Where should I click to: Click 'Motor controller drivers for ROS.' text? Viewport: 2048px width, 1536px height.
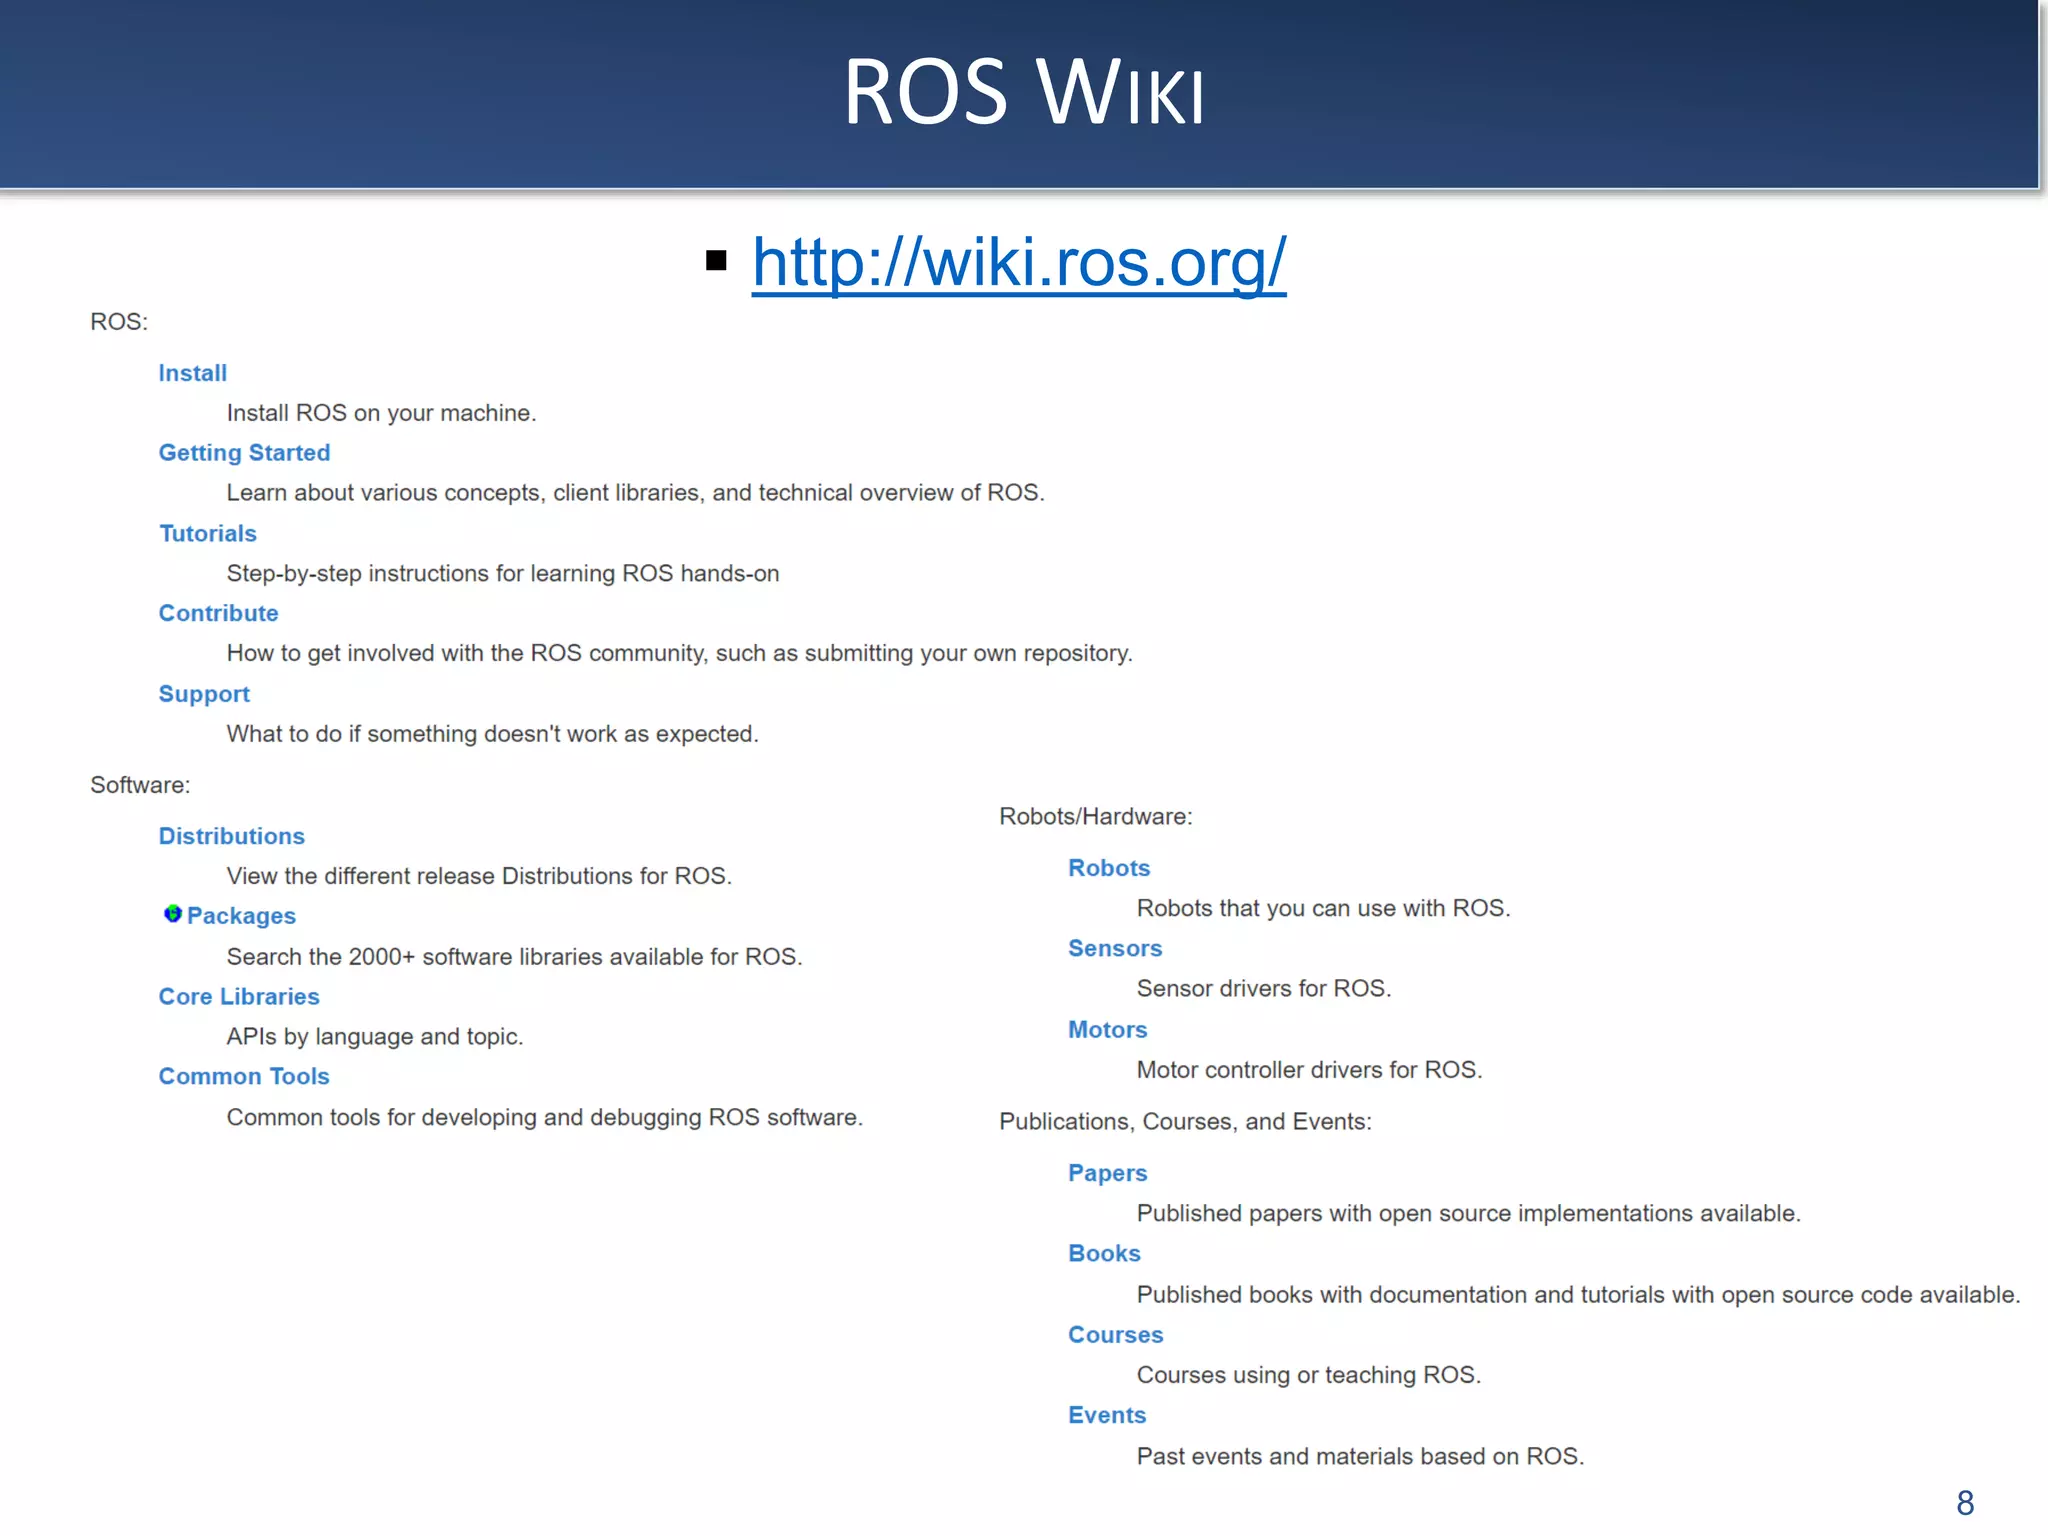point(1309,1070)
